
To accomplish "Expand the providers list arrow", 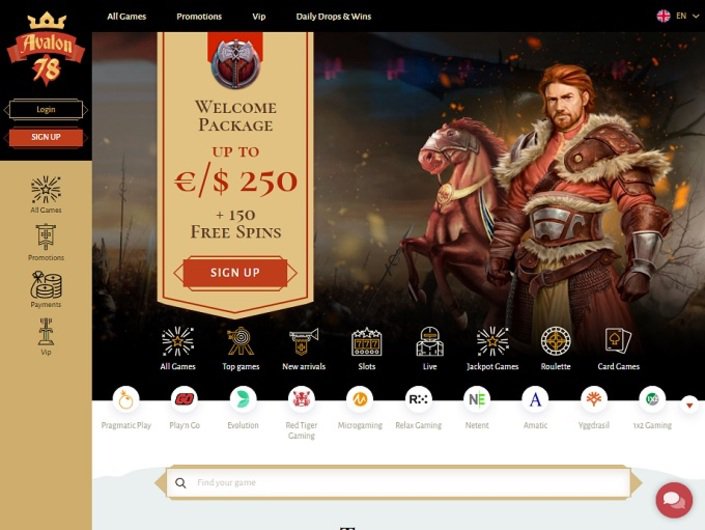I will (x=689, y=405).
